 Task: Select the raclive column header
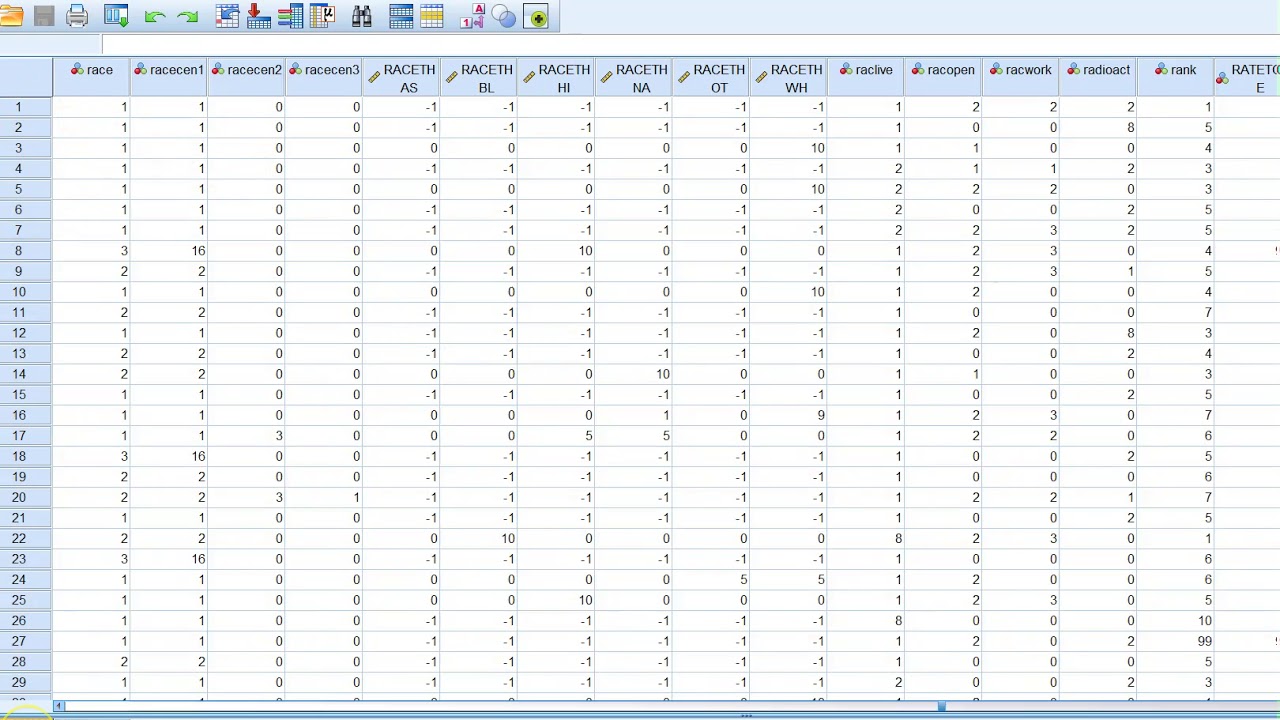(x=866, y=78)
